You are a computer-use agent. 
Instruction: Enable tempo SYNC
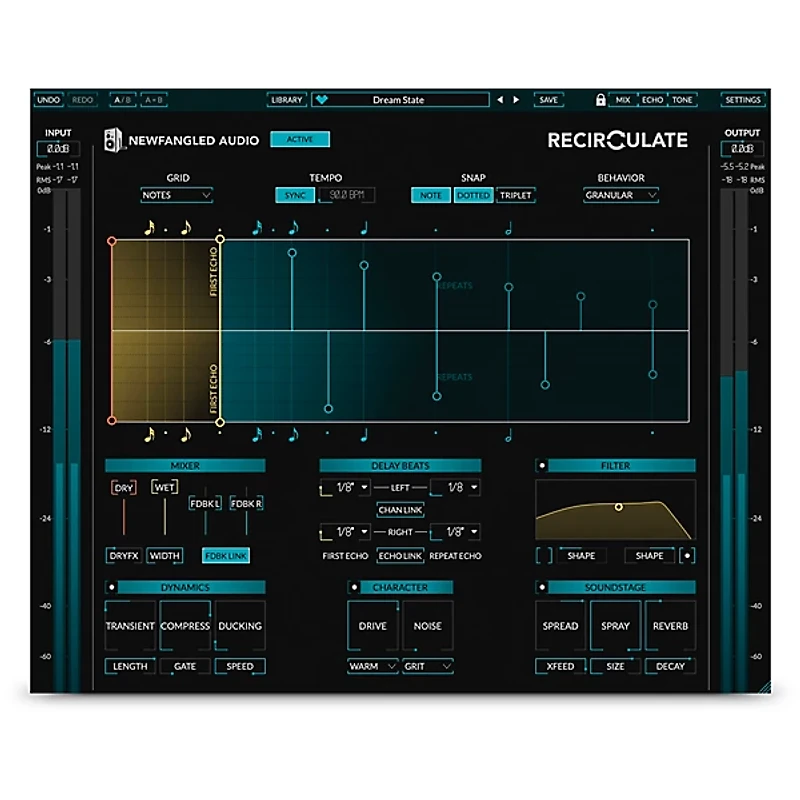pyautogui.click(x=295, y=195)
